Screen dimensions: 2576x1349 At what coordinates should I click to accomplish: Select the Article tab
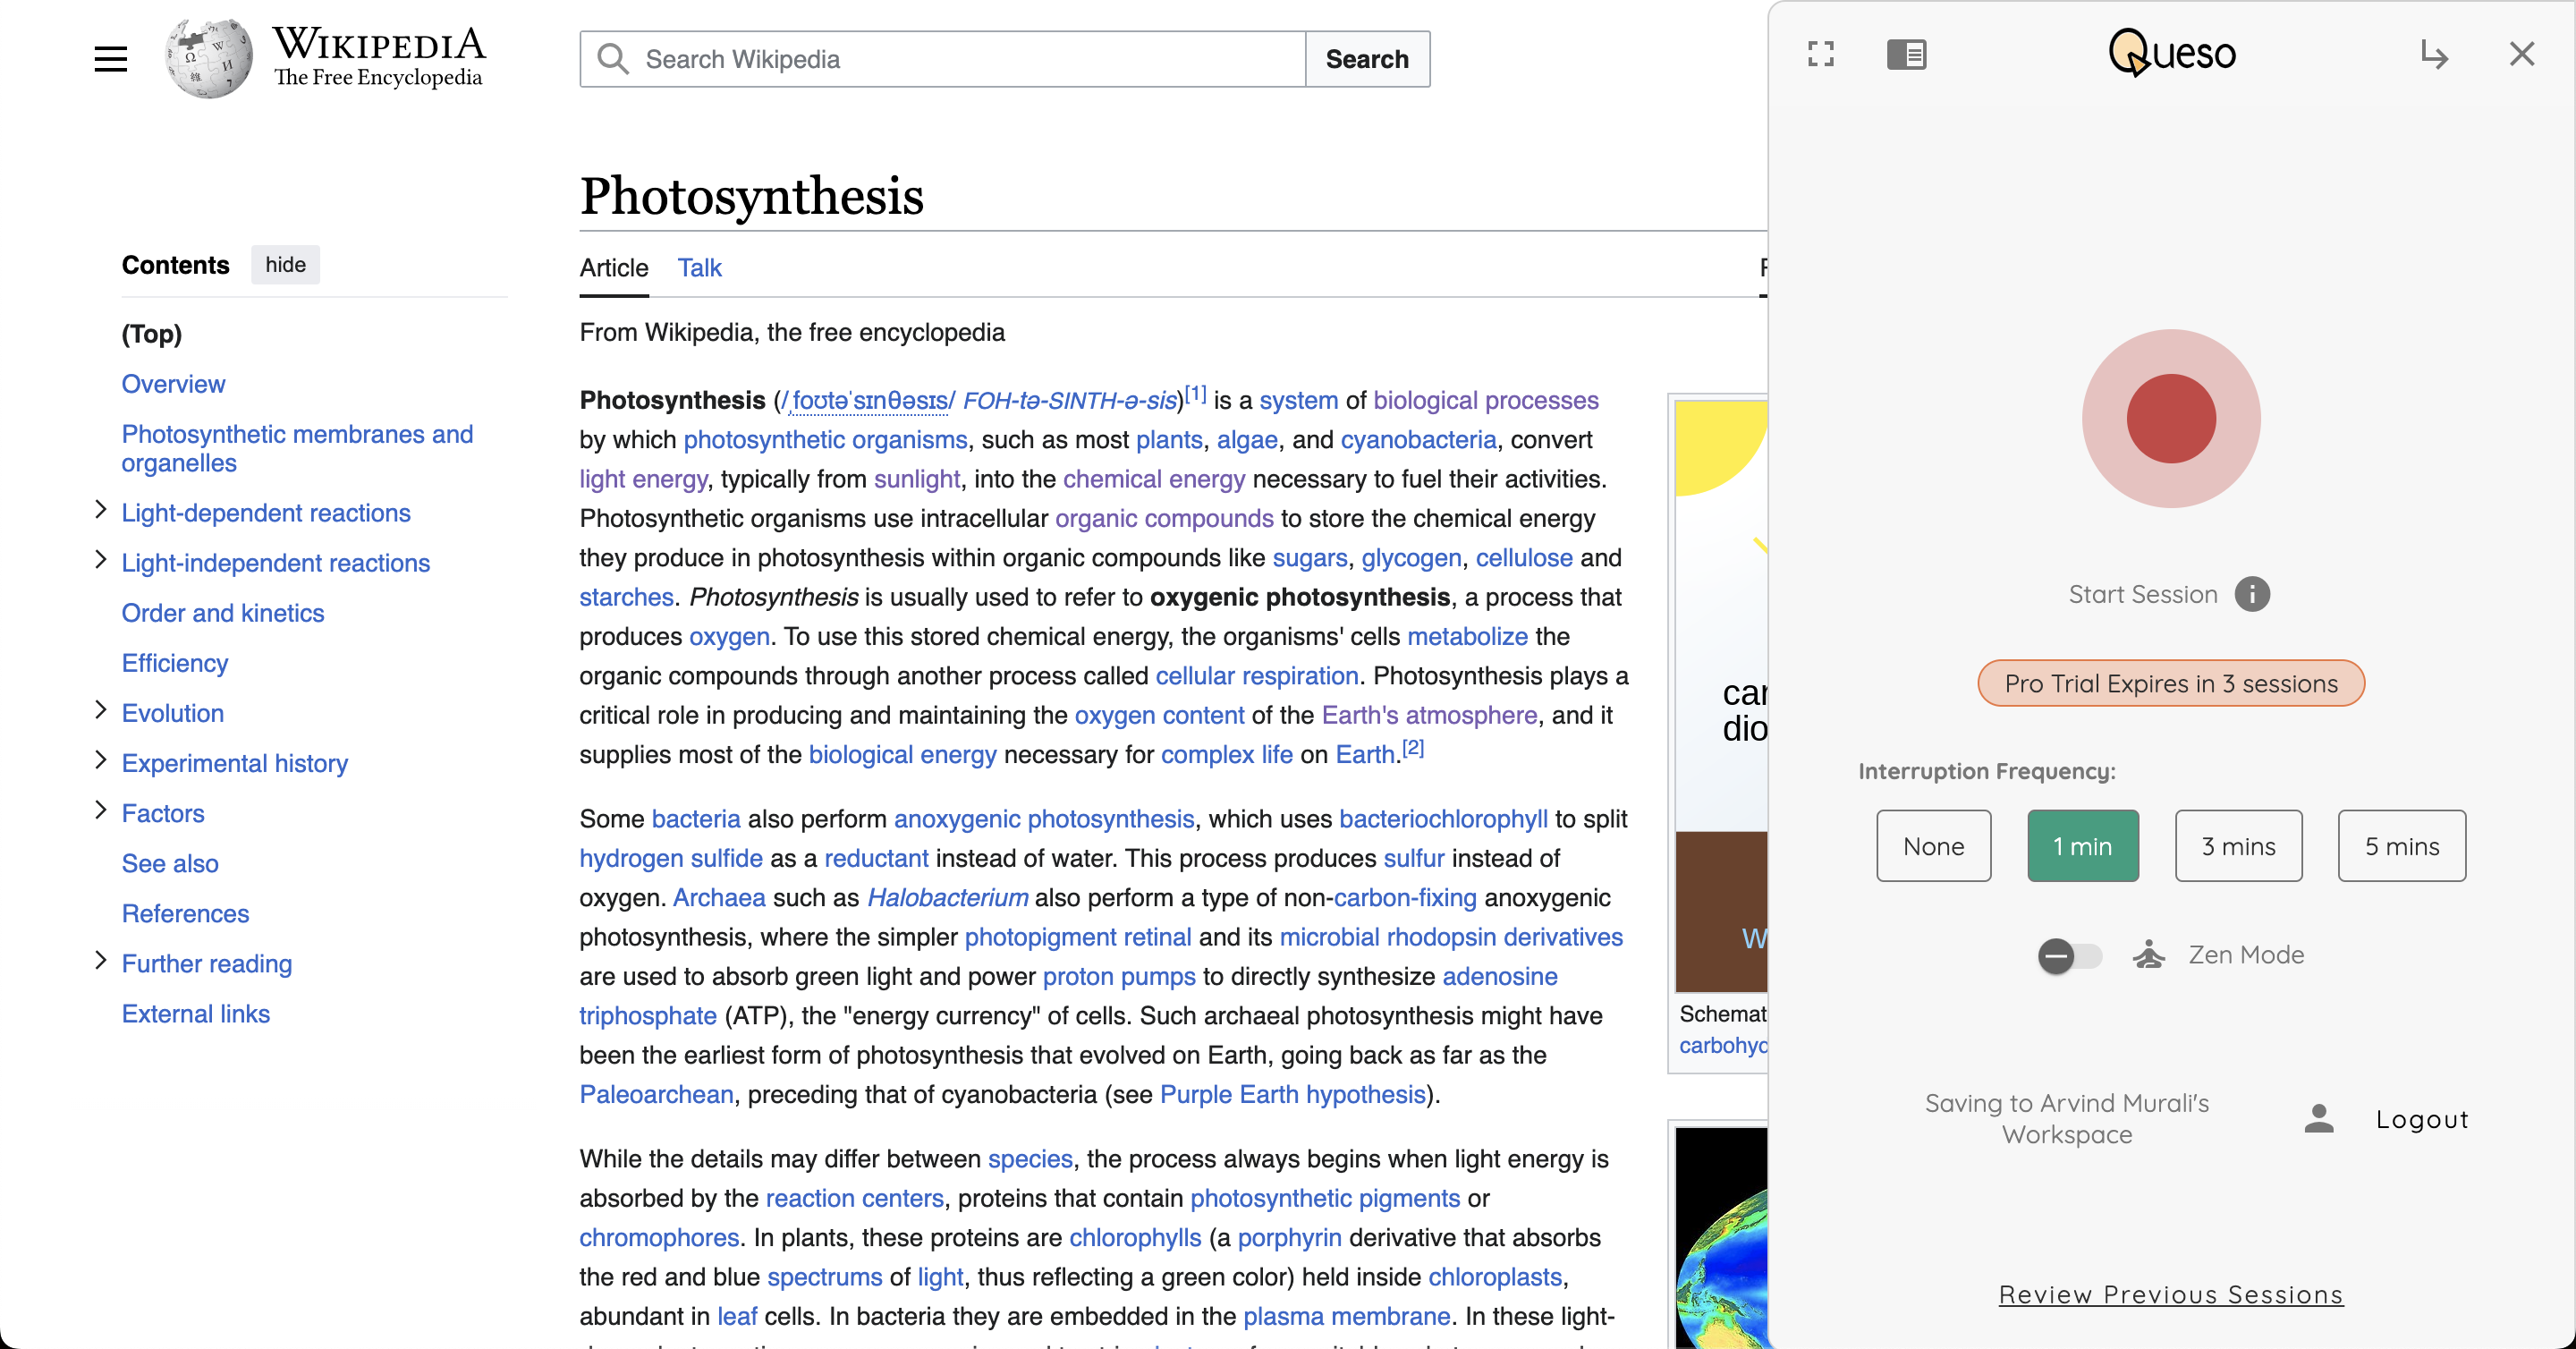(x=614, y=267)
